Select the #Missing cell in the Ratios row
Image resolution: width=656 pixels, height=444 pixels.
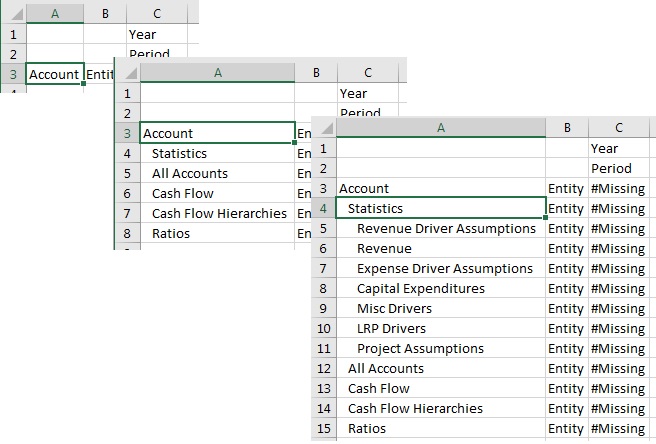[622, 428]
